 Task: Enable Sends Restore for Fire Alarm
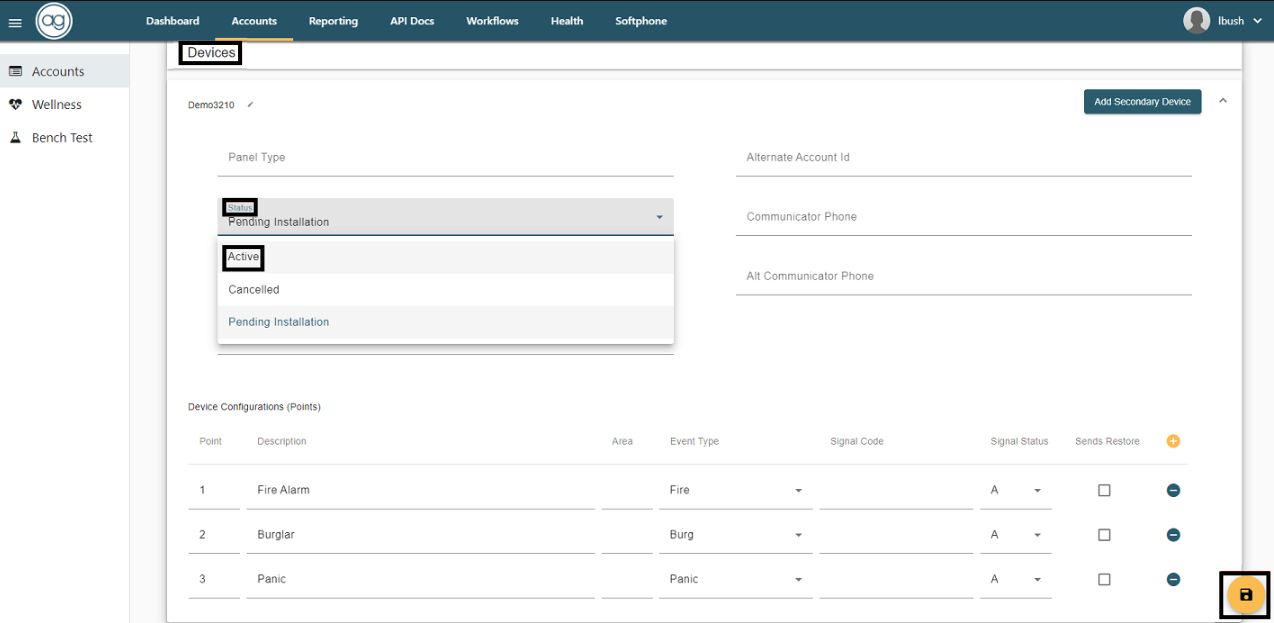pyautogui.click(x=1104, y=490)
